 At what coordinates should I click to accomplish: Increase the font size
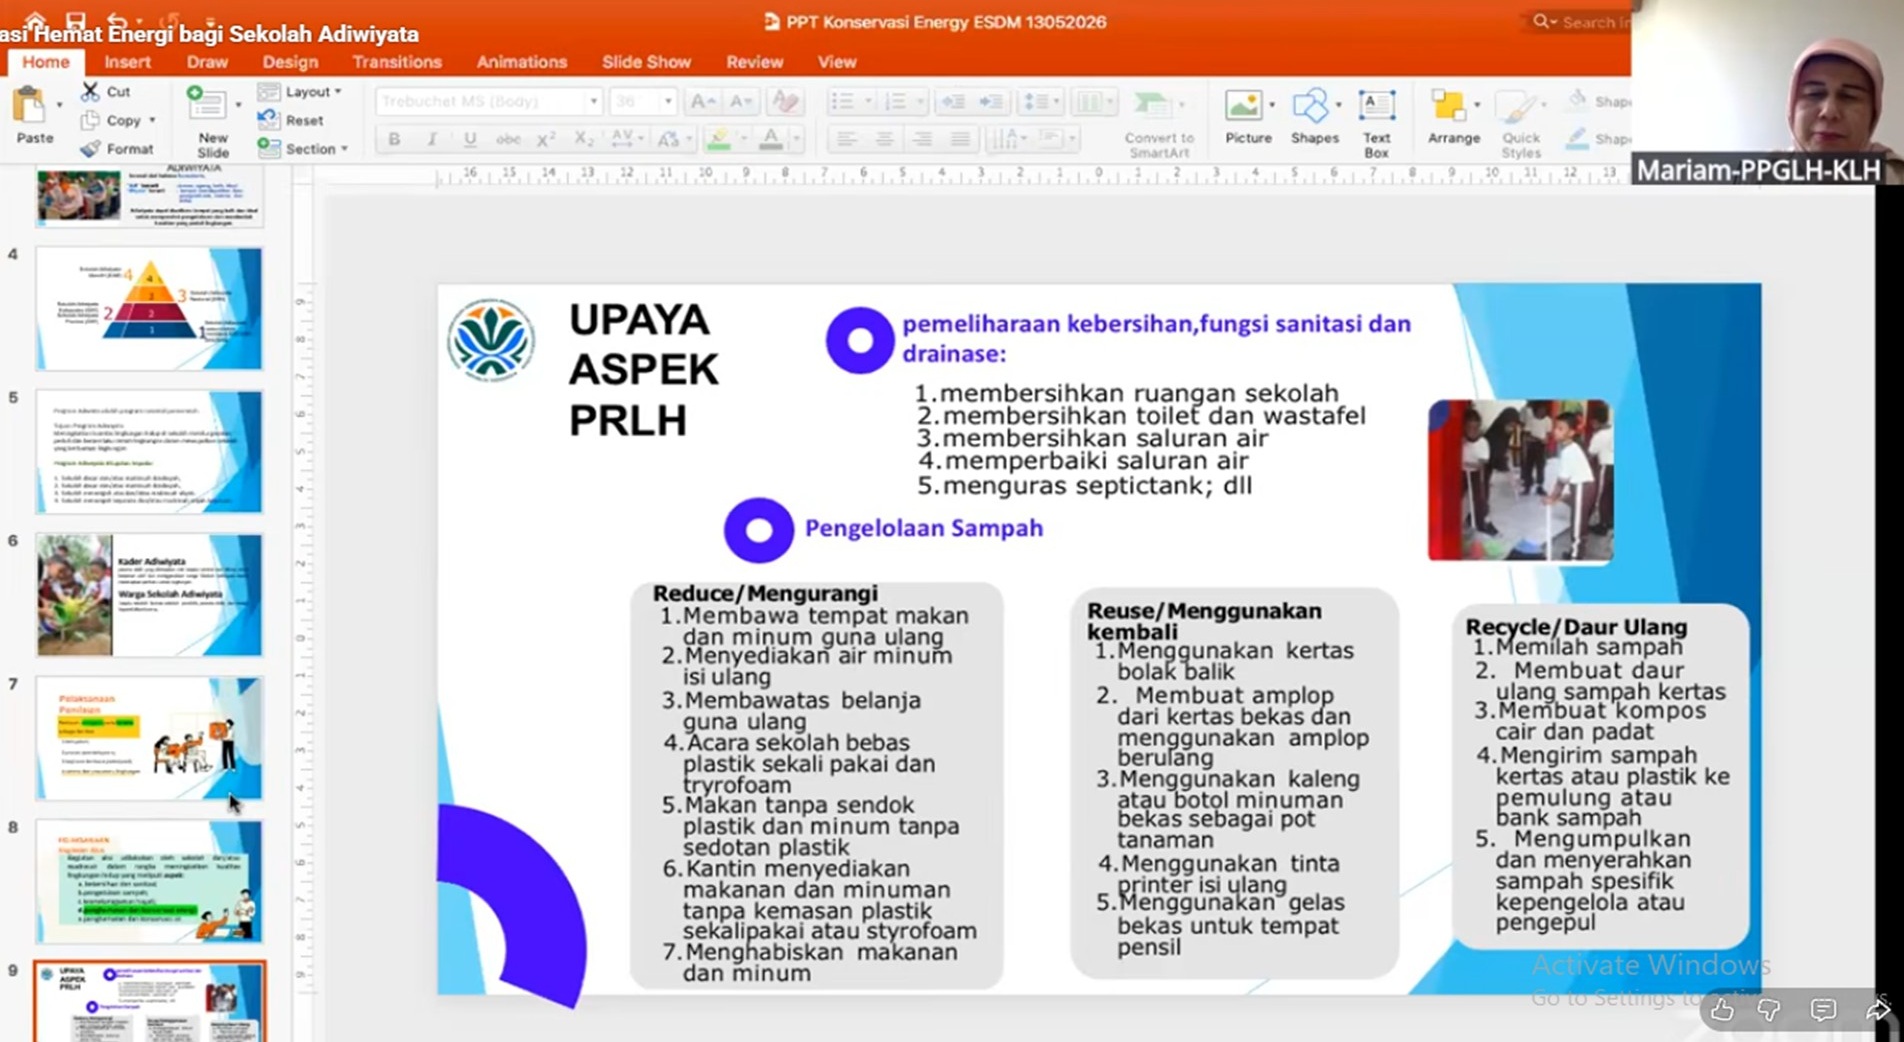click(703, 101)
